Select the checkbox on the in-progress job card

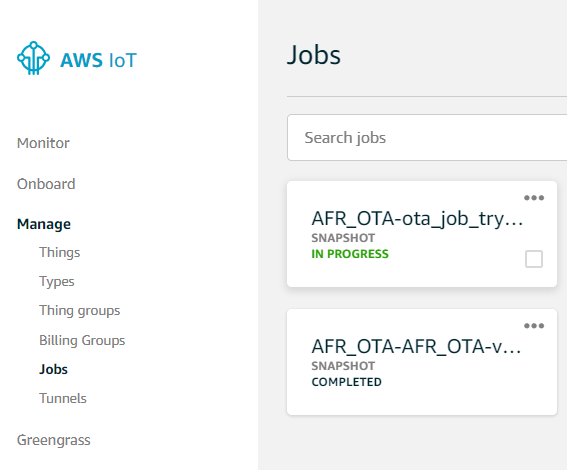[x=534, y=259]
